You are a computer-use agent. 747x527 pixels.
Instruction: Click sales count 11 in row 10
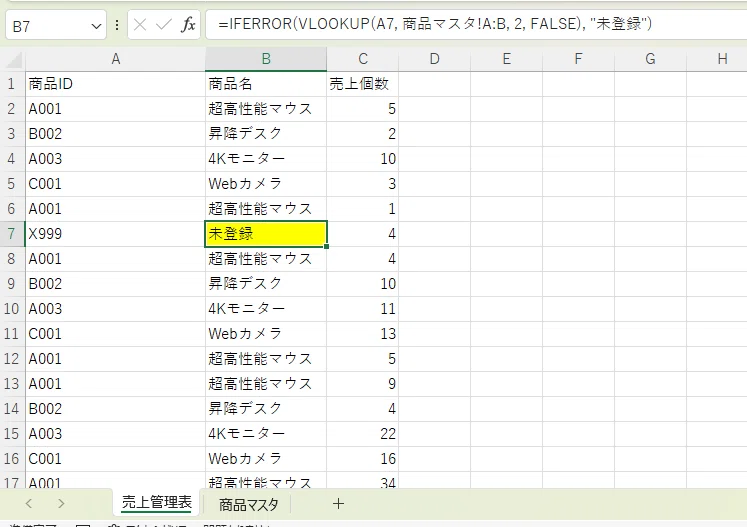363,309
